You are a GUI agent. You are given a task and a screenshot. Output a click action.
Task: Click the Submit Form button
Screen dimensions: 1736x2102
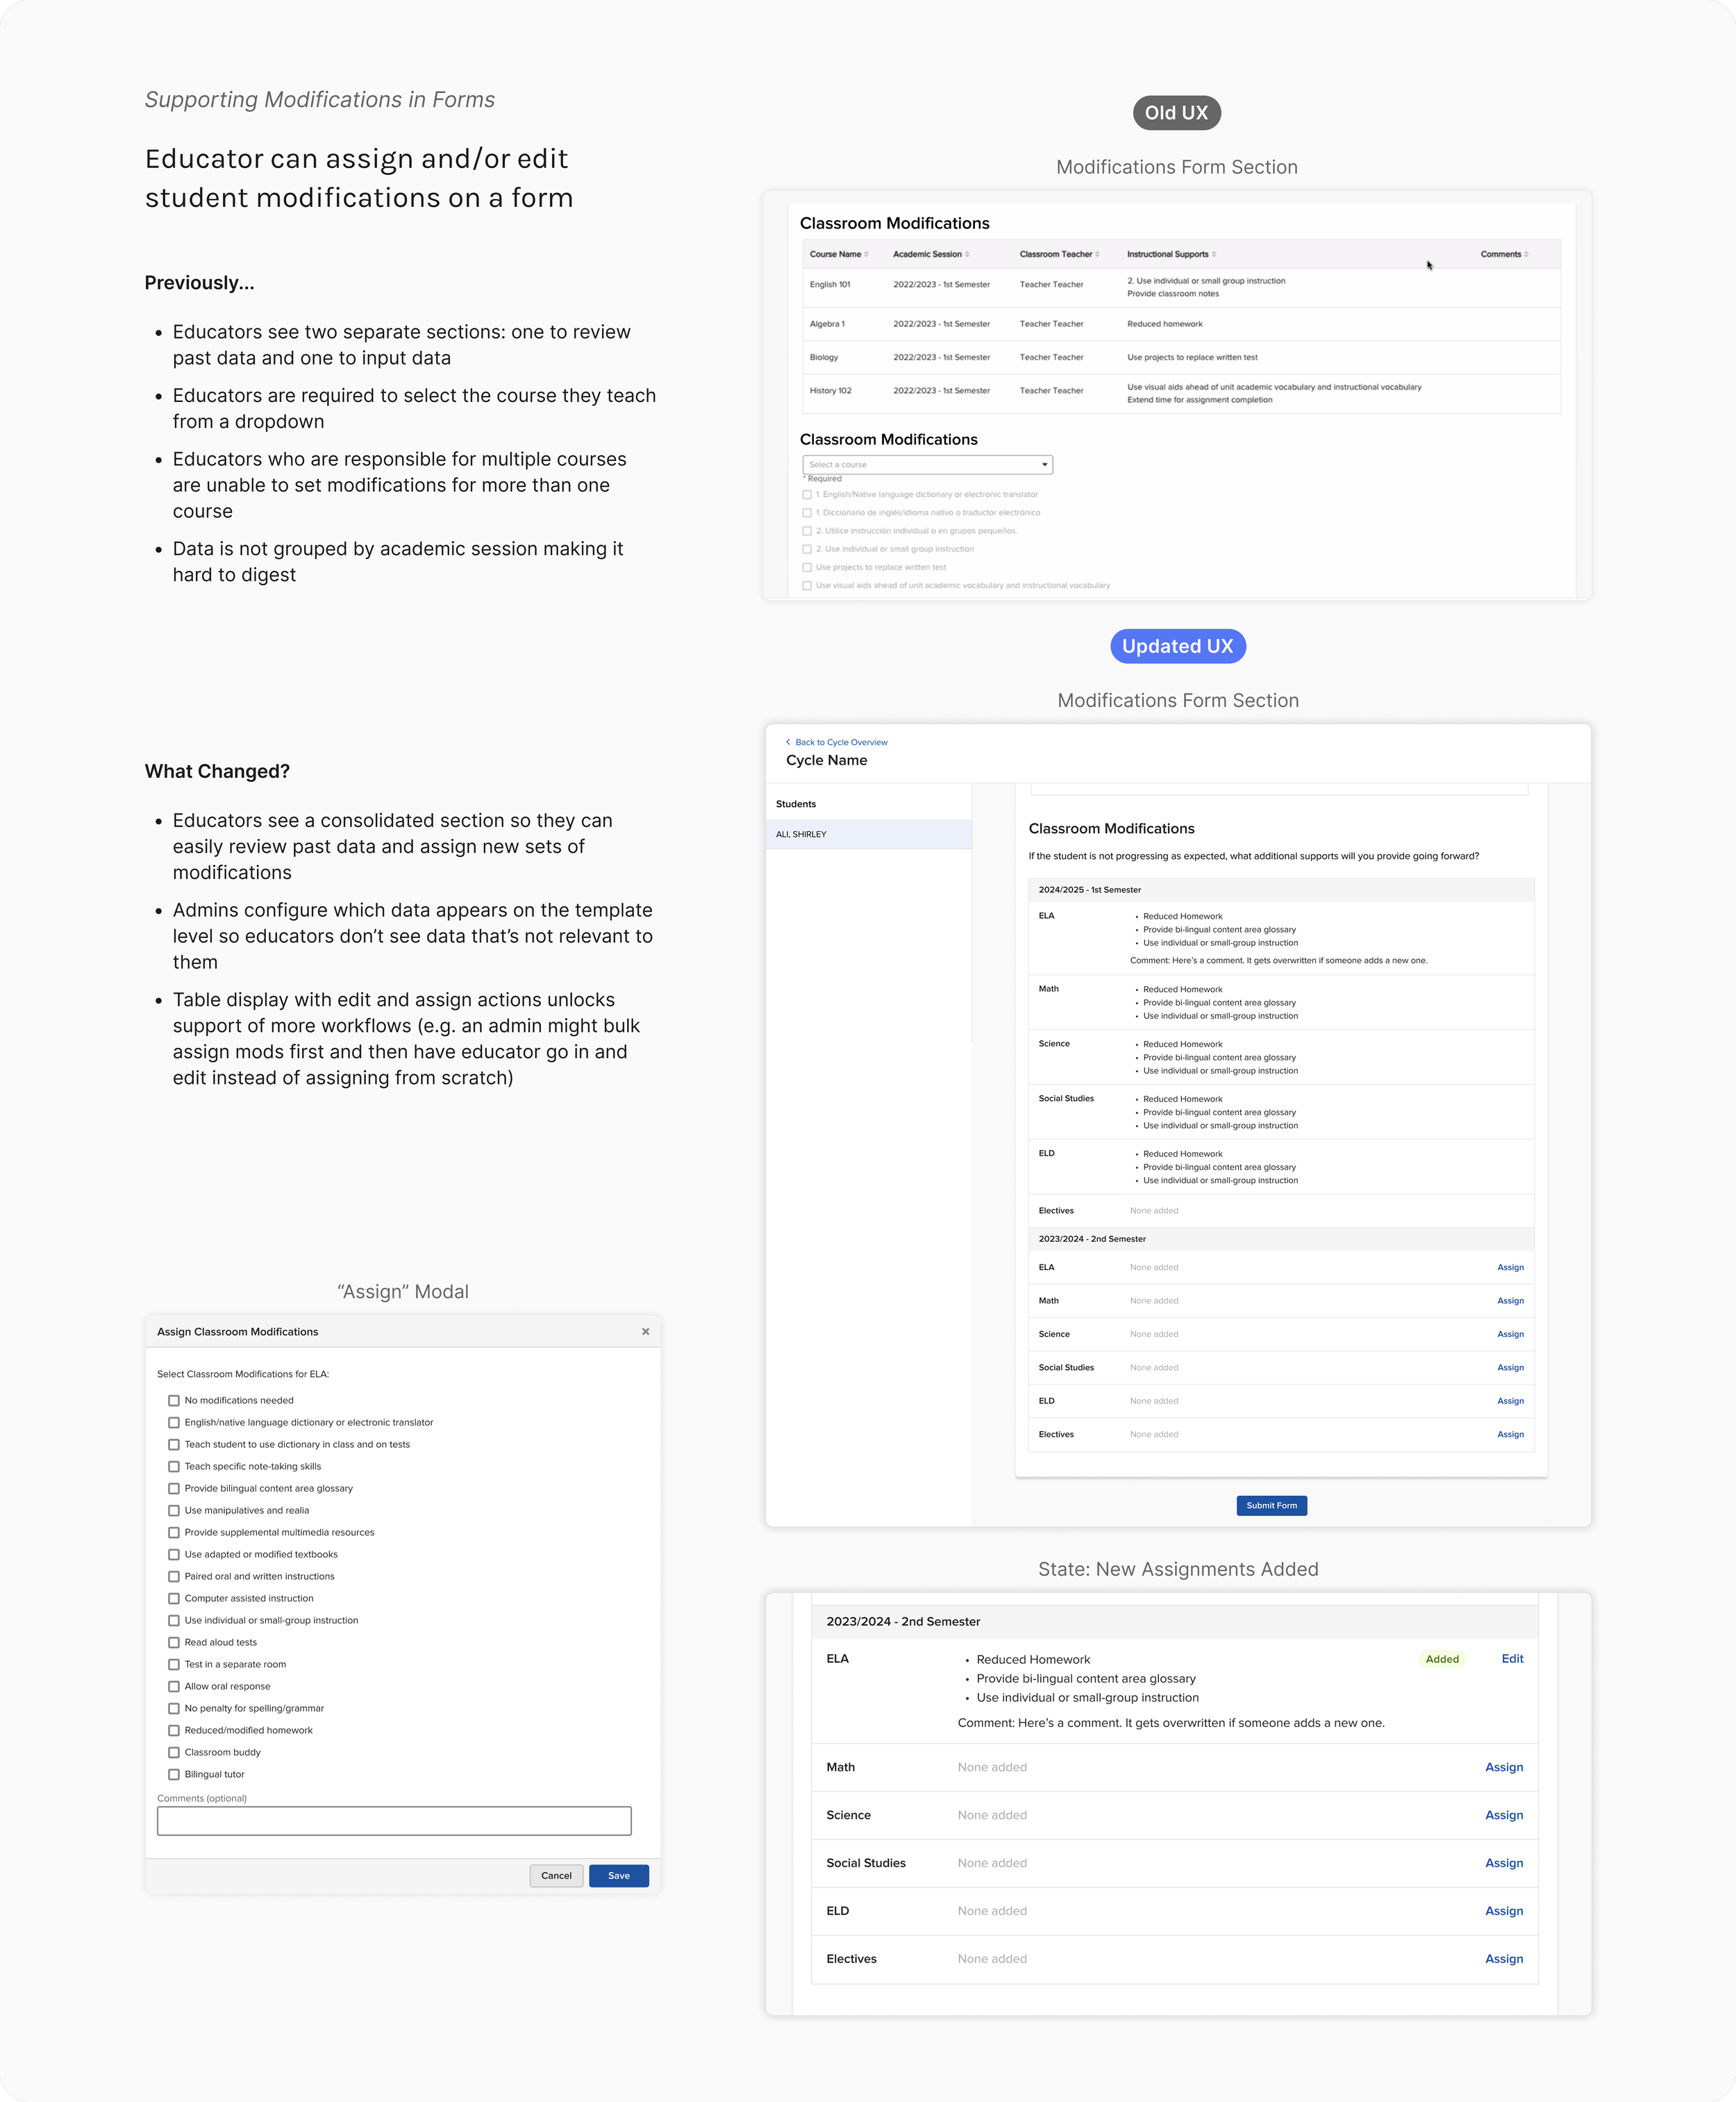click(x=1271, y=1505)
